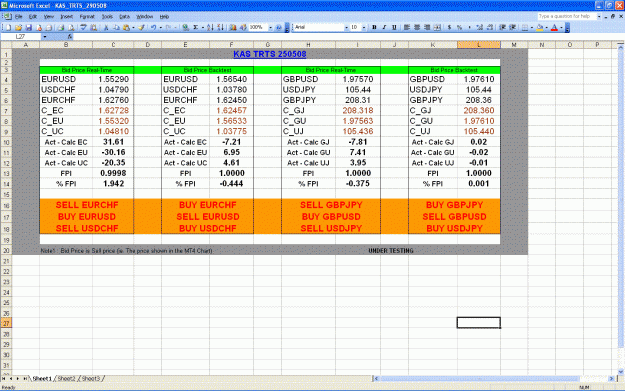Image resolution: width=625 pixels, height=391 pixels.
Task: Expand the undo history arrow
Action: tap(161, 28)
